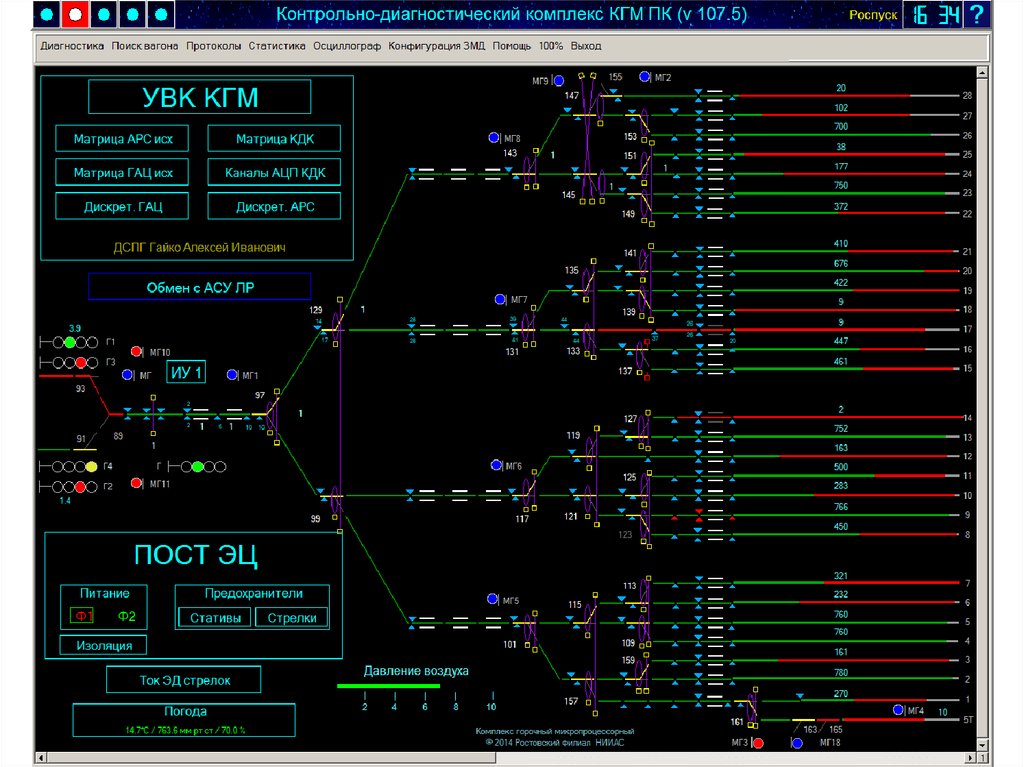Select the blue МГ7 signal indicator
The width and height of the screenshot is (1024, 767).
tap(500, 299)
